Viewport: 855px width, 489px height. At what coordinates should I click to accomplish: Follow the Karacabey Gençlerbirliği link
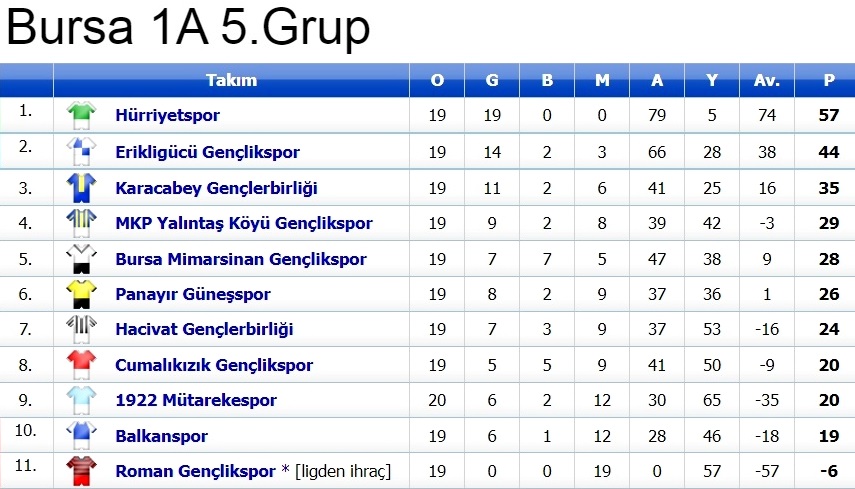(x=216, y=188)
